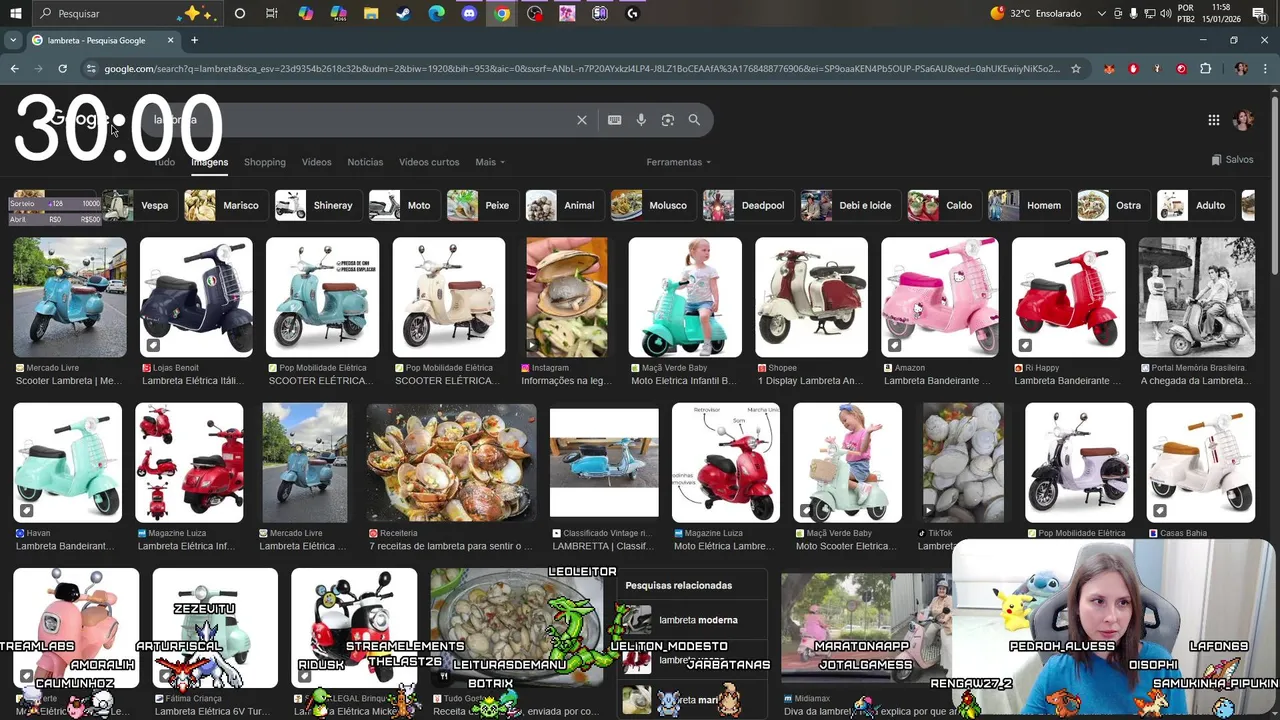Viewport: 1280px width, 720px height.
Task: Open File Explorer in the taskbar
Action: point(371,14)
